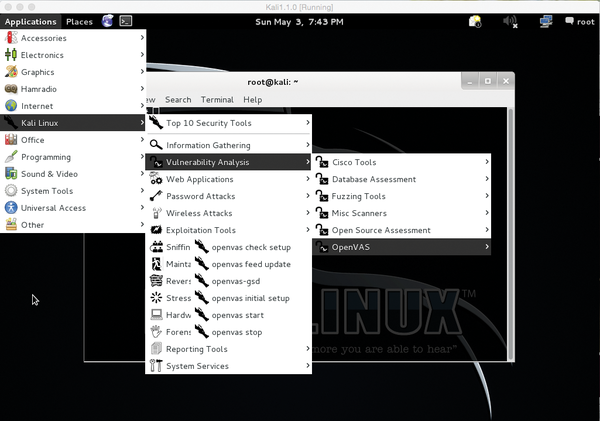The height and width of the screenshot is (421, 600).
Task: Expand the Top 10 Security Tools arrow
Action: [x=308, y=122]
